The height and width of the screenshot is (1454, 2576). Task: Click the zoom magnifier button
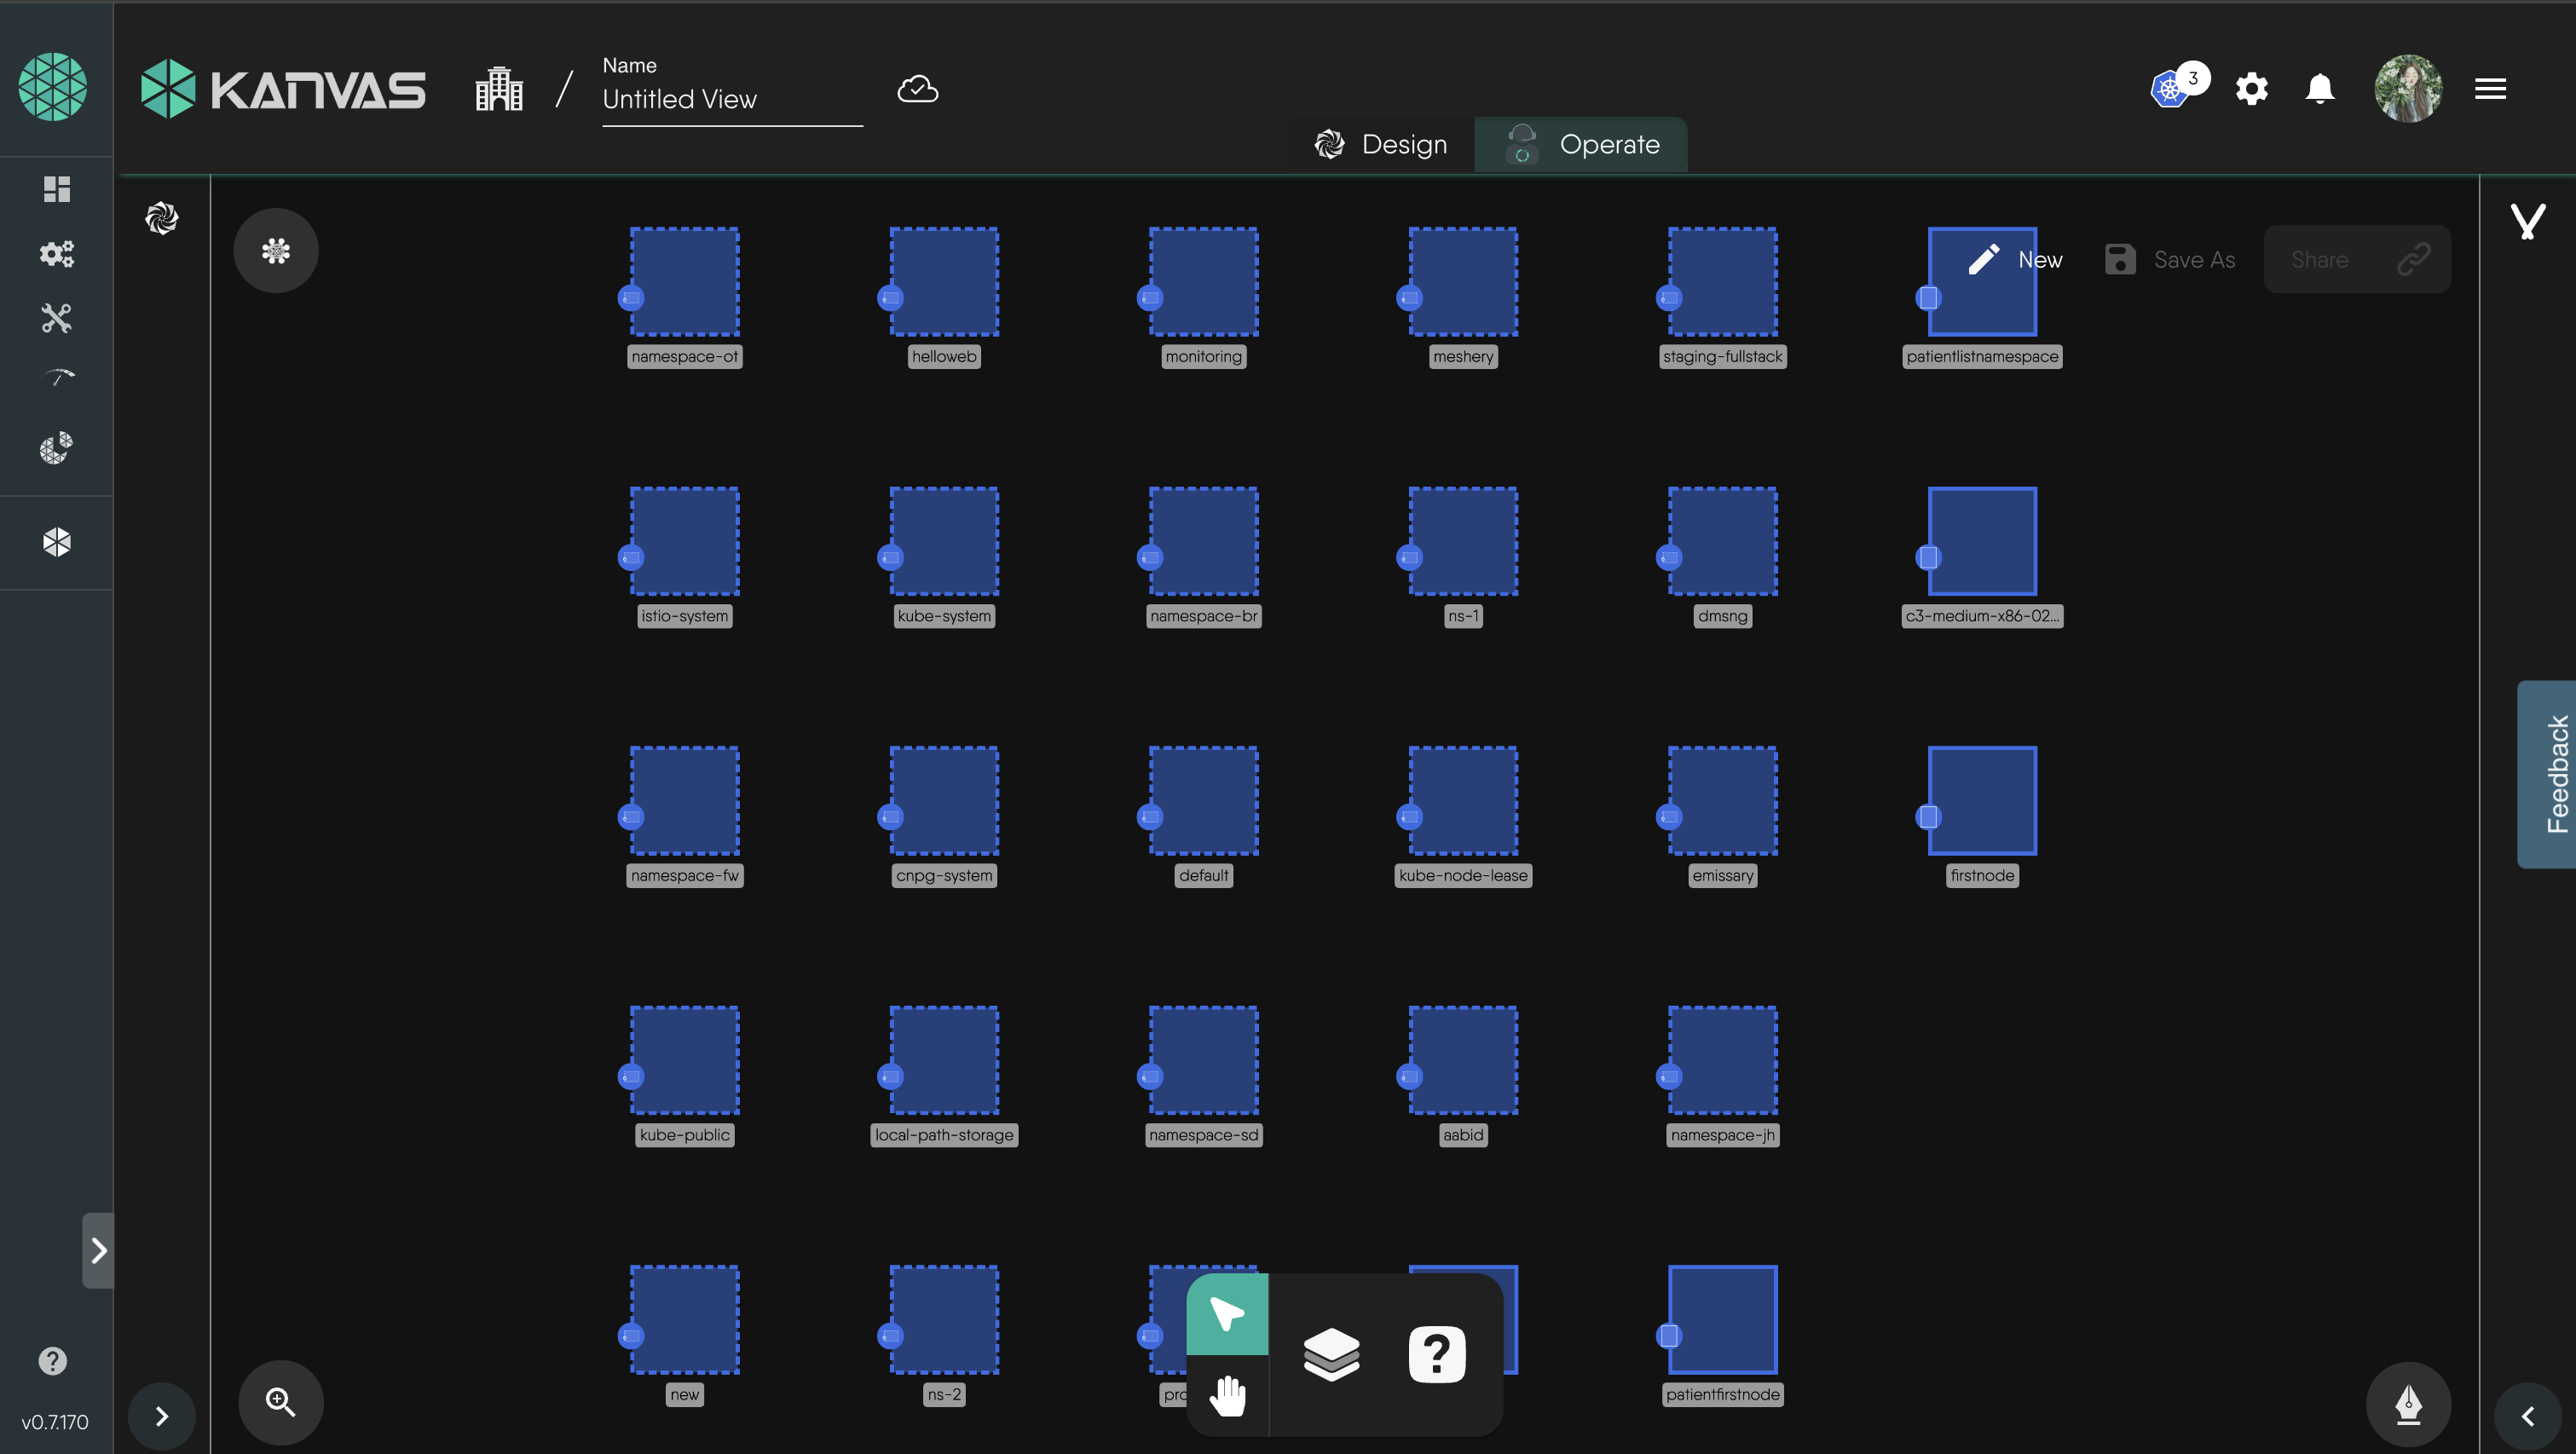pyautogui.click(x=280, y=1402)
